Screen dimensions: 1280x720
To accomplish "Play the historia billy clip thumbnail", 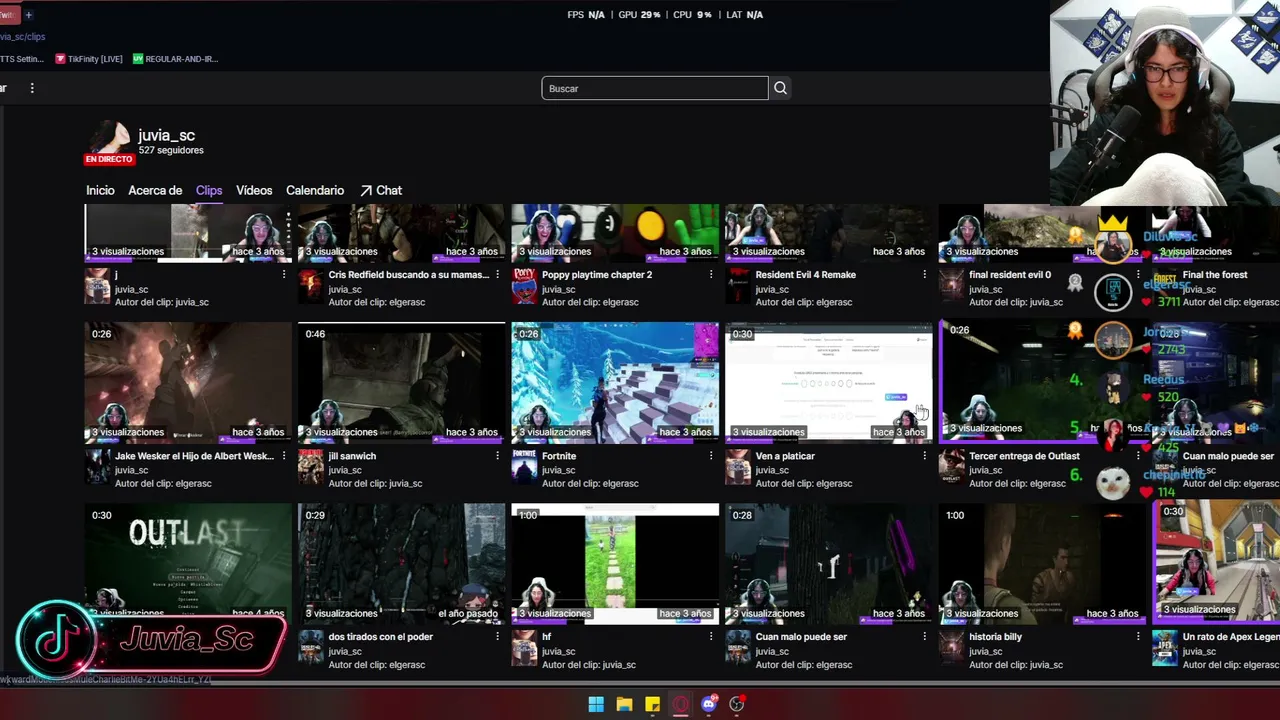I will coord(1042,563).
